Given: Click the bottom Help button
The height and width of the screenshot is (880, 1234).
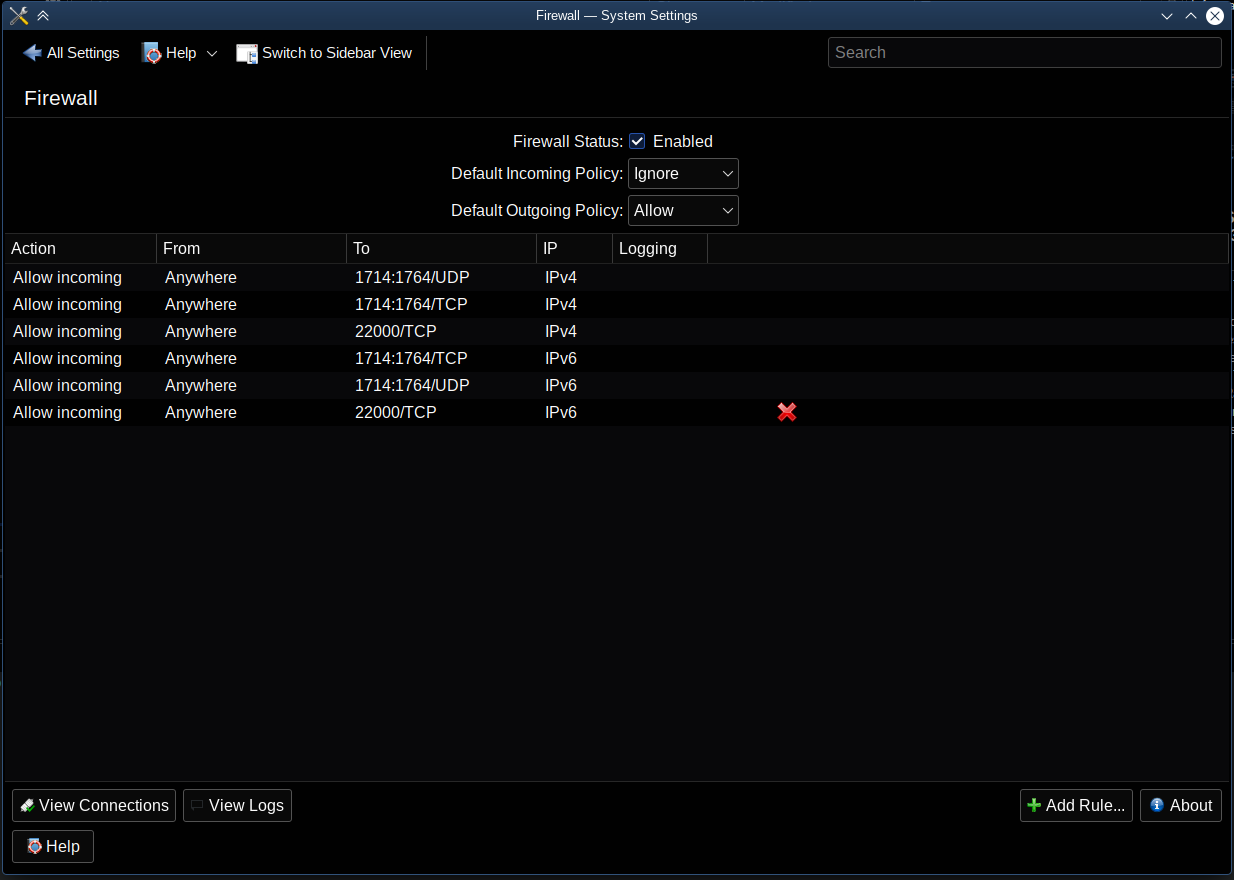Looking at the screenshot, I should 53,846.
